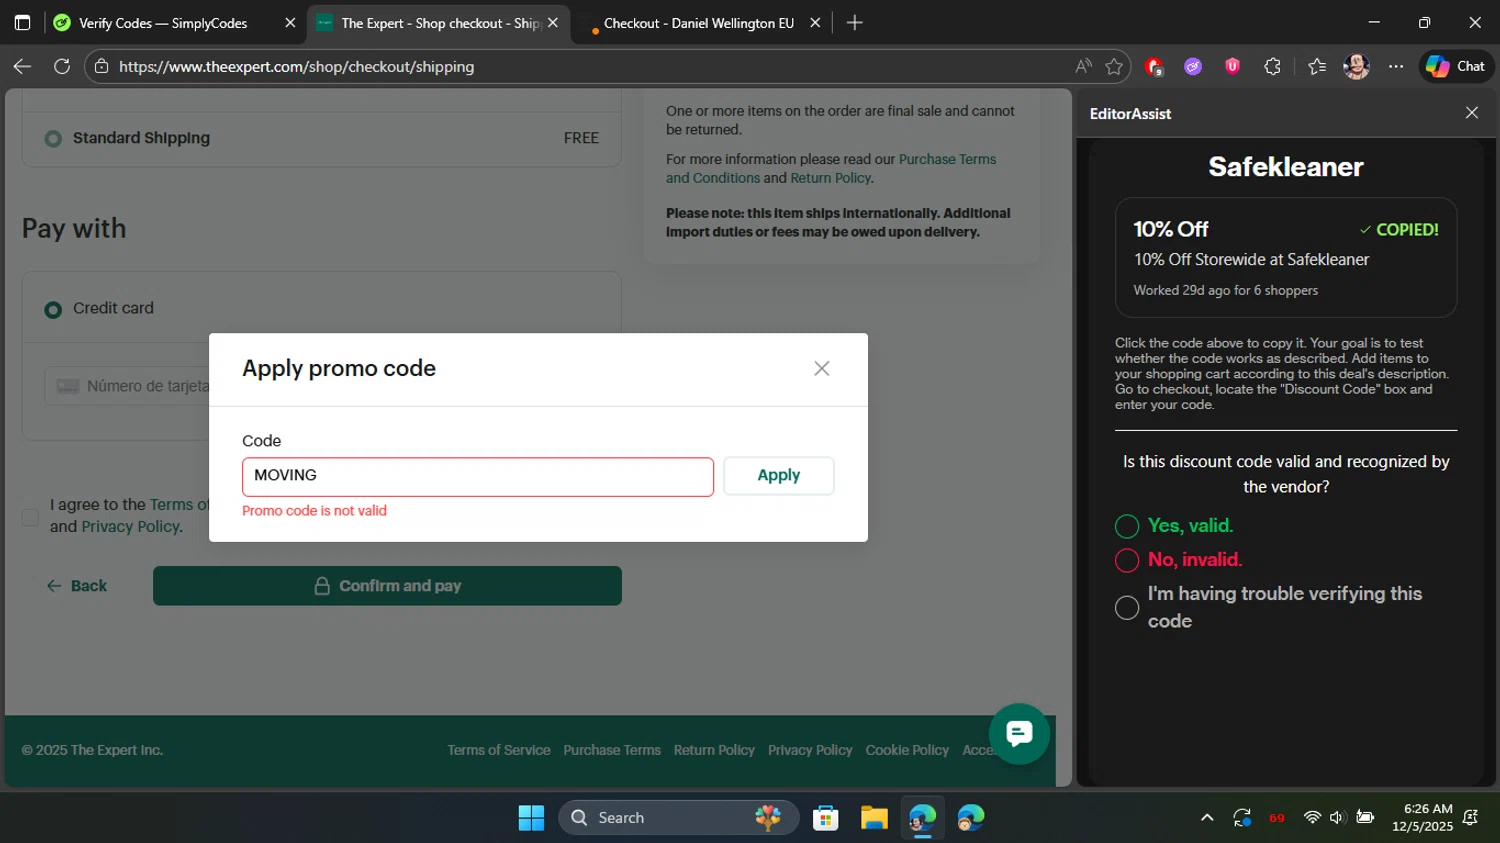
Task: Open footer Return Policy link
Action: pyautogui.click(x=714, y=750)
